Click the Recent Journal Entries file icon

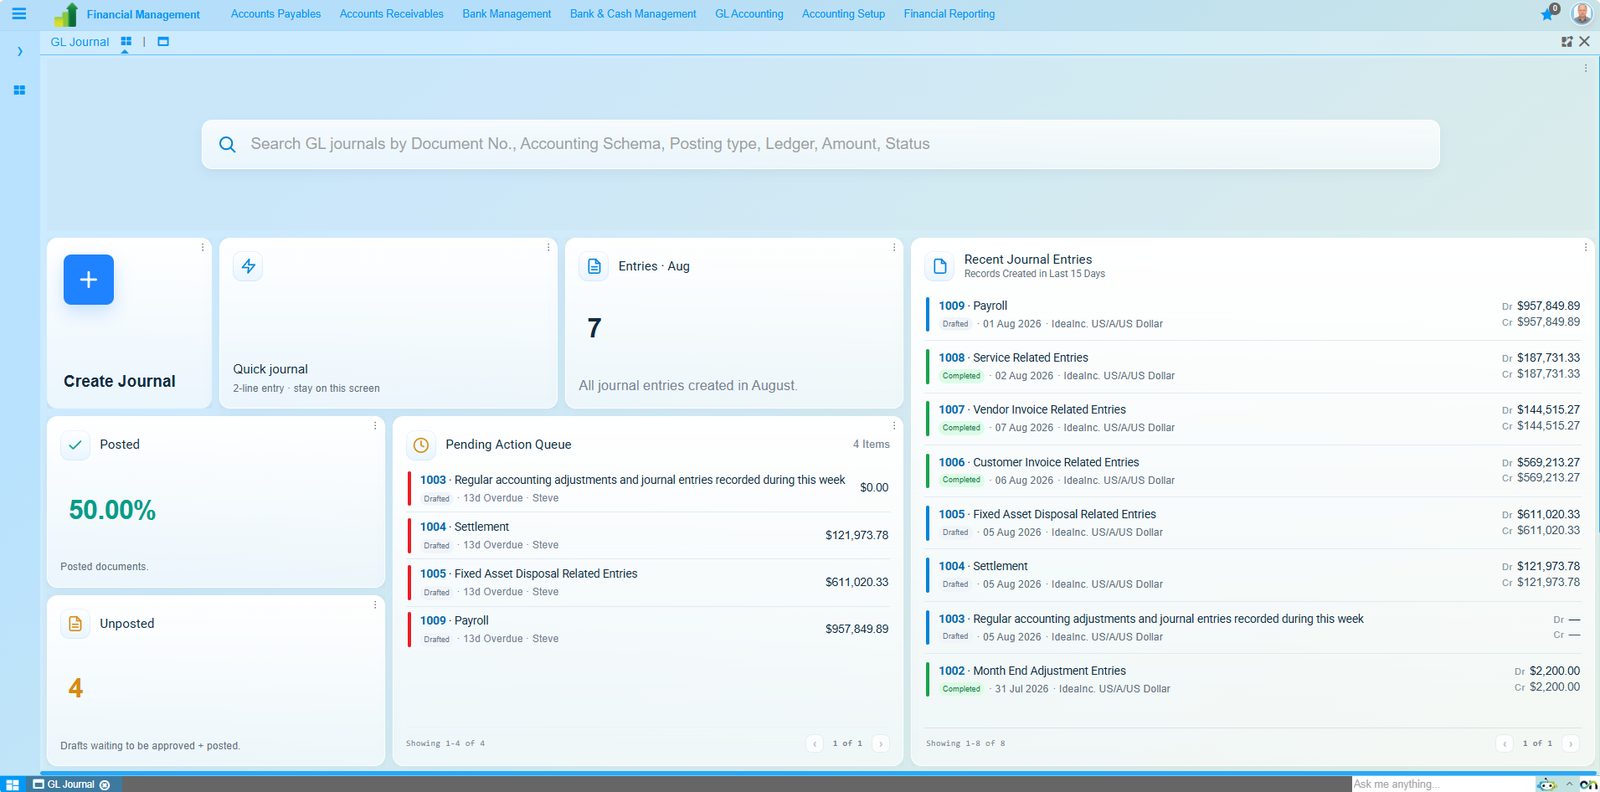[x=940, y=266]
